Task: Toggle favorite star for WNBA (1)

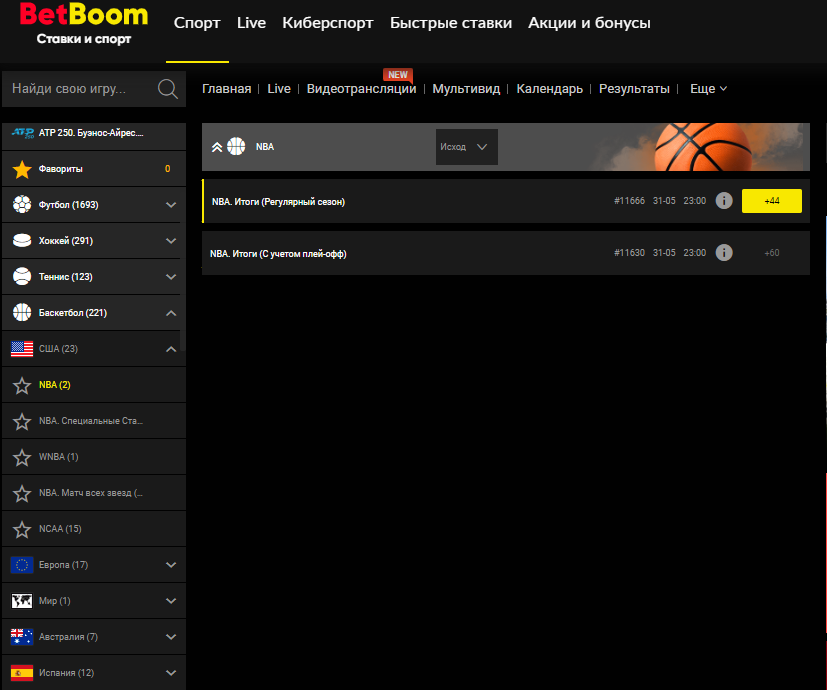Action: pos(22,457)
